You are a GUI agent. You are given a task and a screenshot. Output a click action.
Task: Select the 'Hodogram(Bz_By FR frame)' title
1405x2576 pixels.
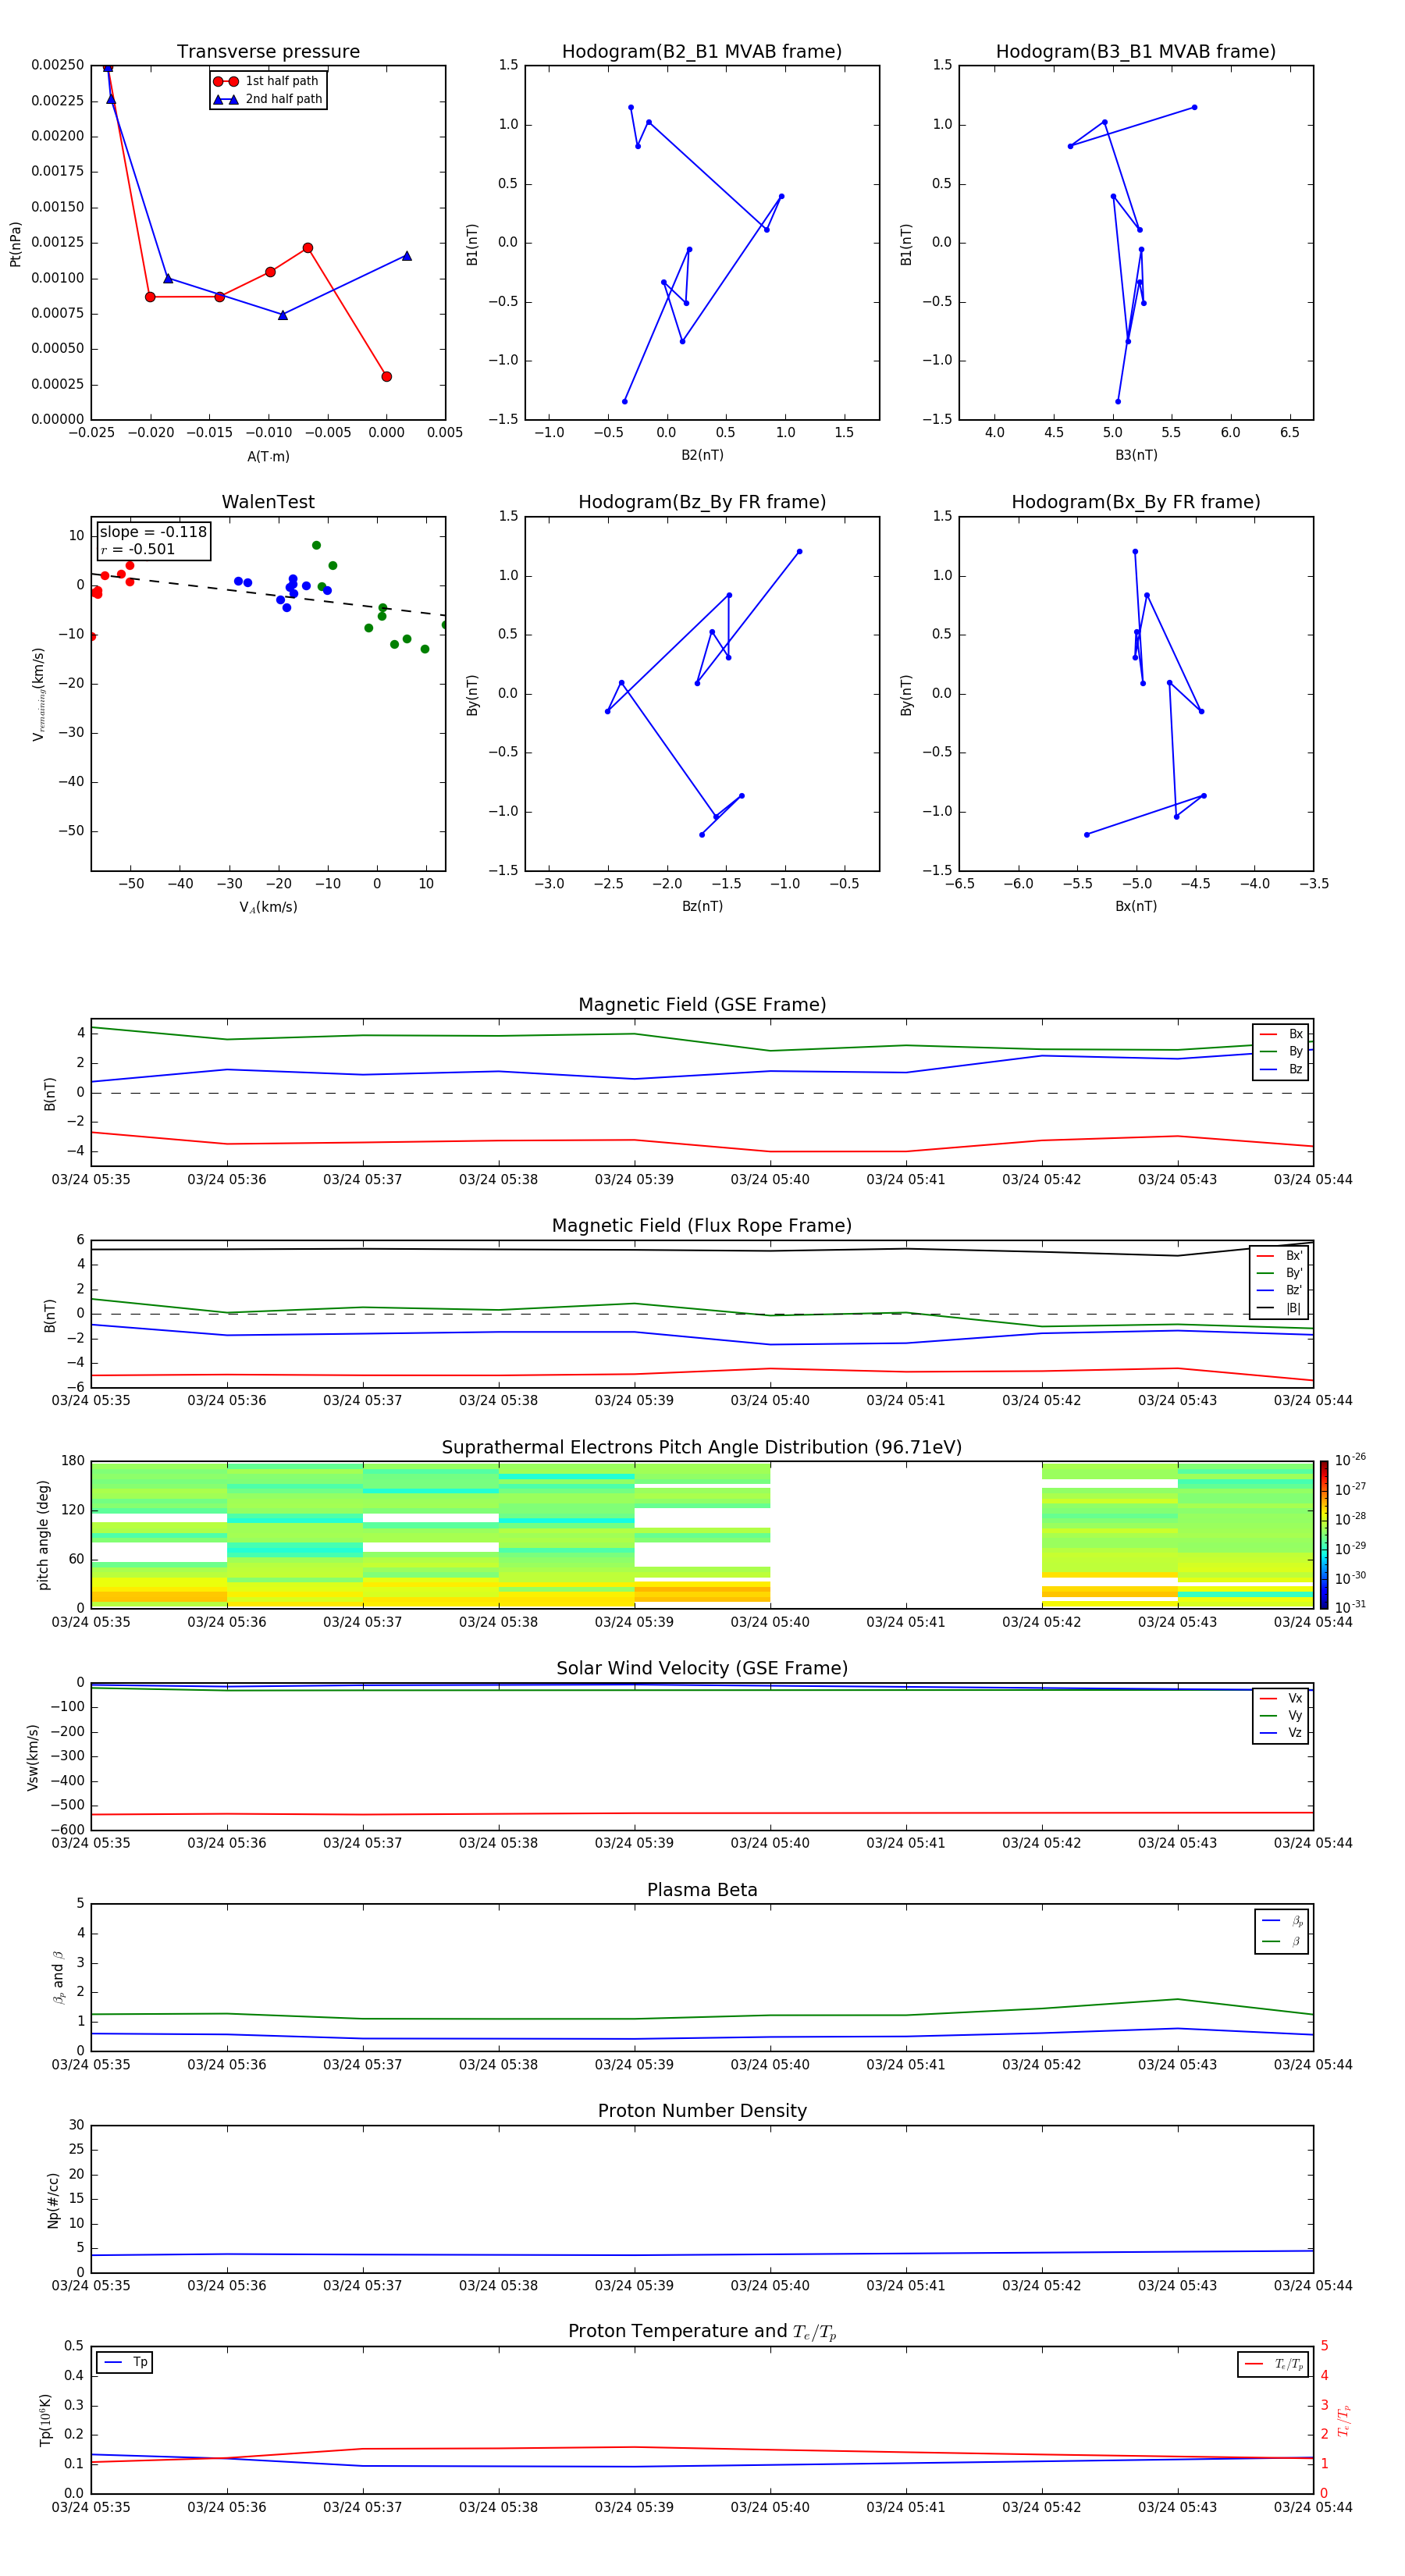point(702,502)
